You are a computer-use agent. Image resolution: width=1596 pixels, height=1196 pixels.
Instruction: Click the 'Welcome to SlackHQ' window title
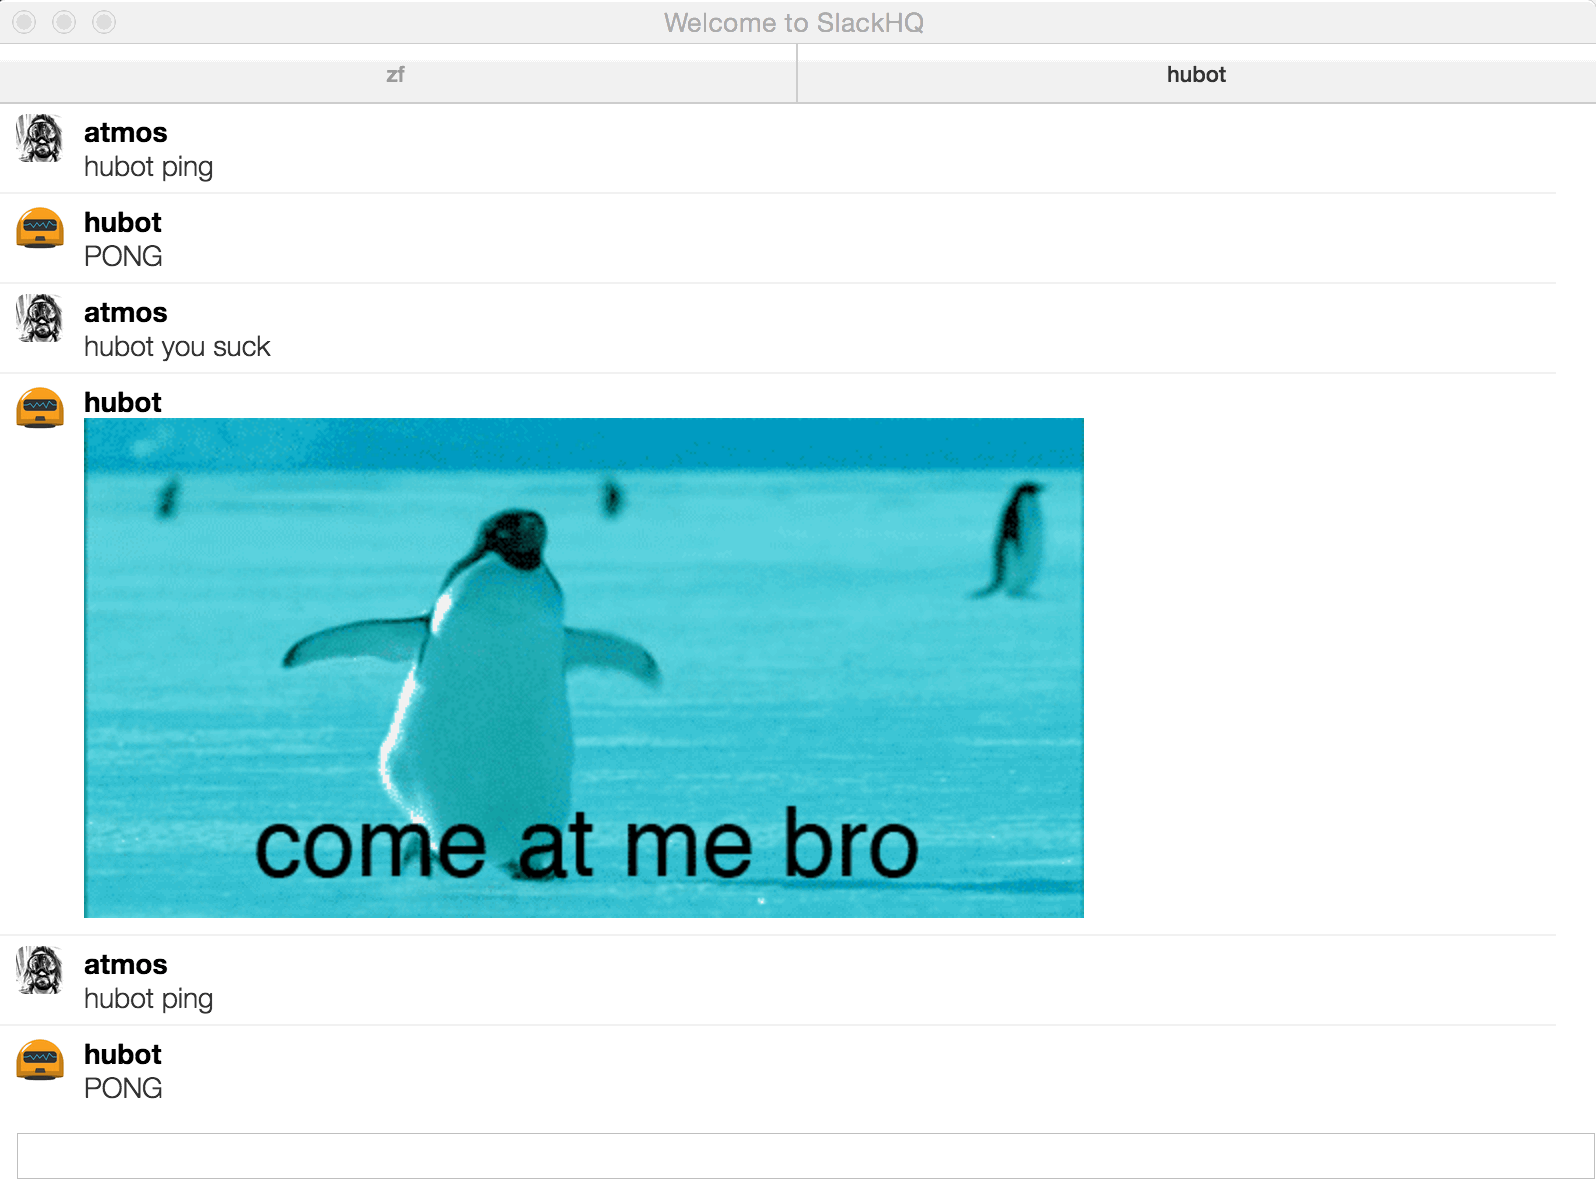pyautogui.click(x=794, y=23)
